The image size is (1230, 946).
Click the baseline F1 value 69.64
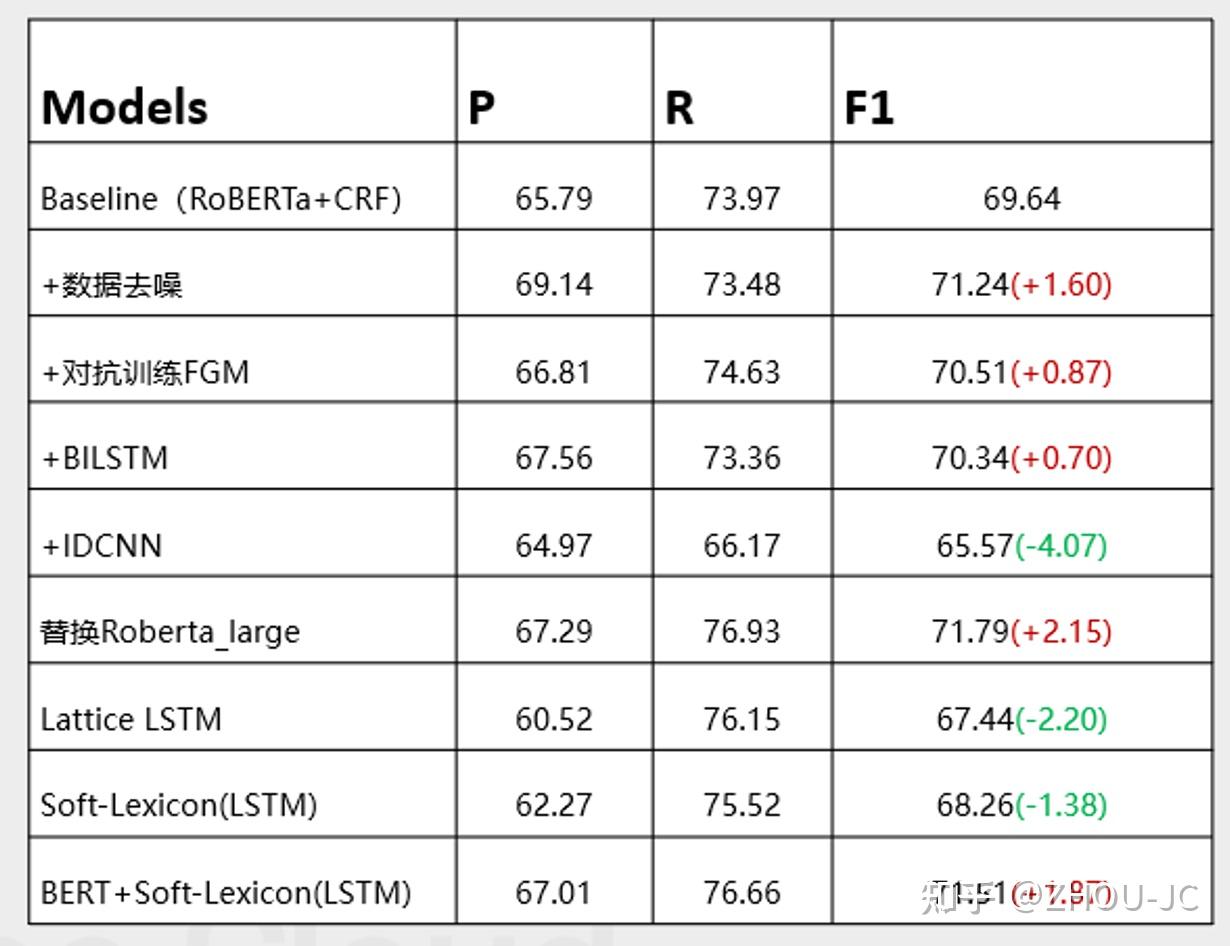[1021, 198]
